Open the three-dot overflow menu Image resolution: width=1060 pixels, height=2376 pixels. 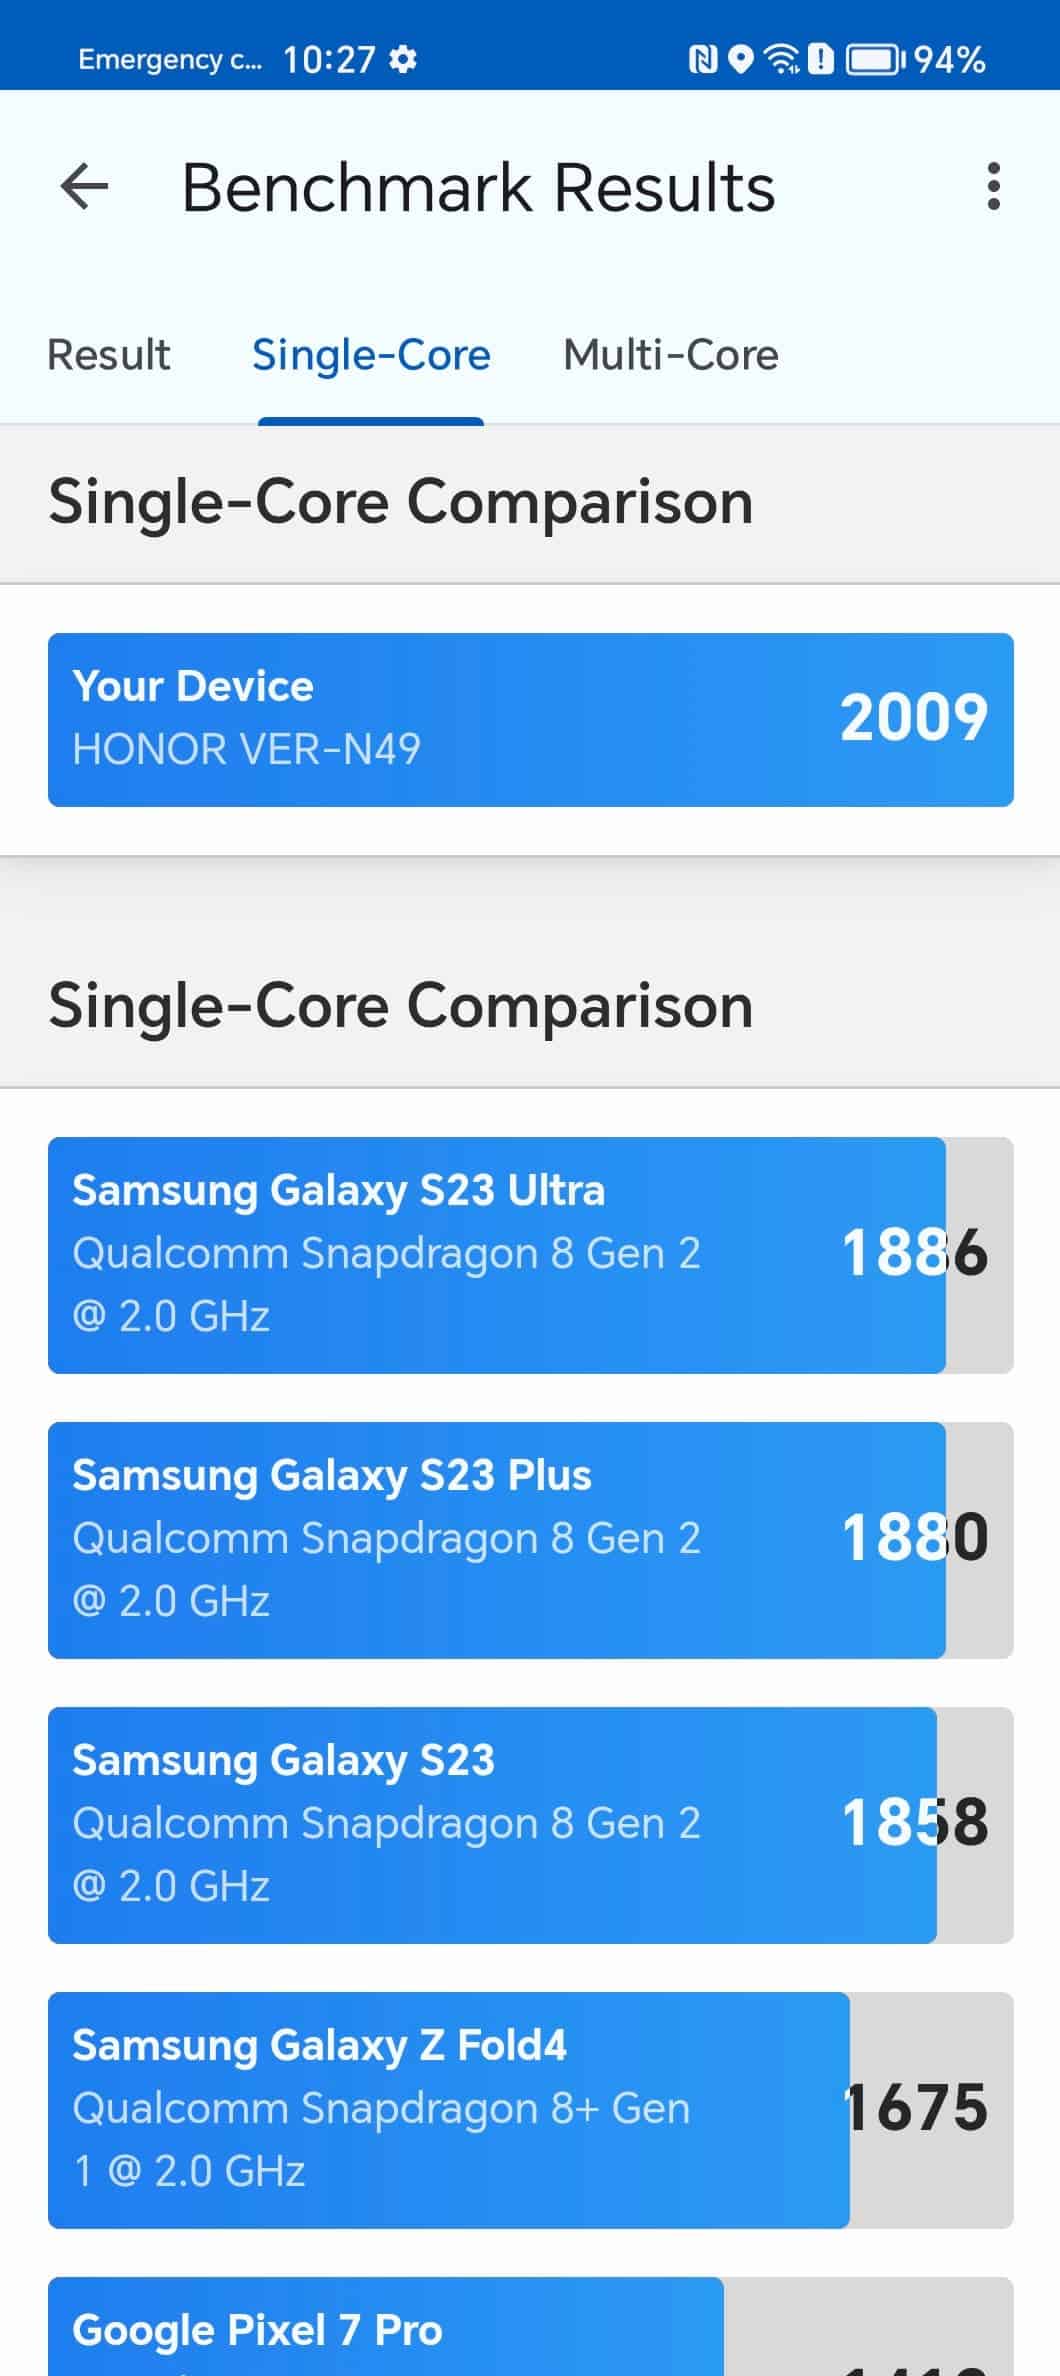coord(993,187)
